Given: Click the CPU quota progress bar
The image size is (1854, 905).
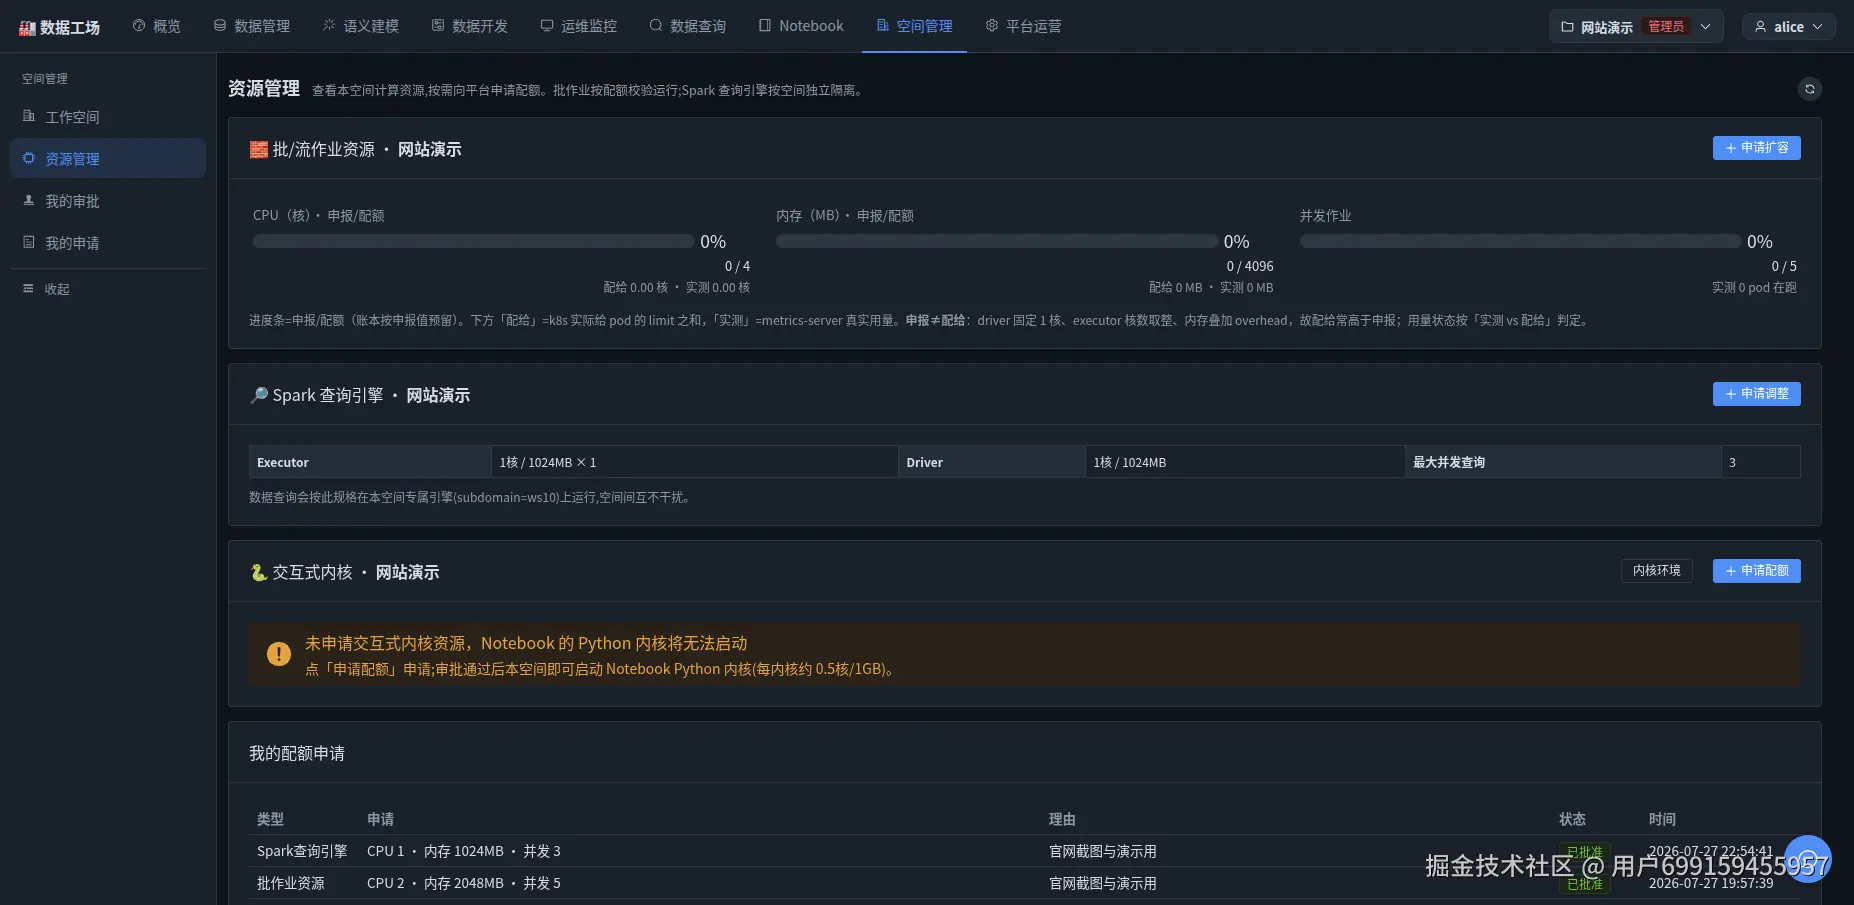Looking at the screenshot, I should (473, 241).
